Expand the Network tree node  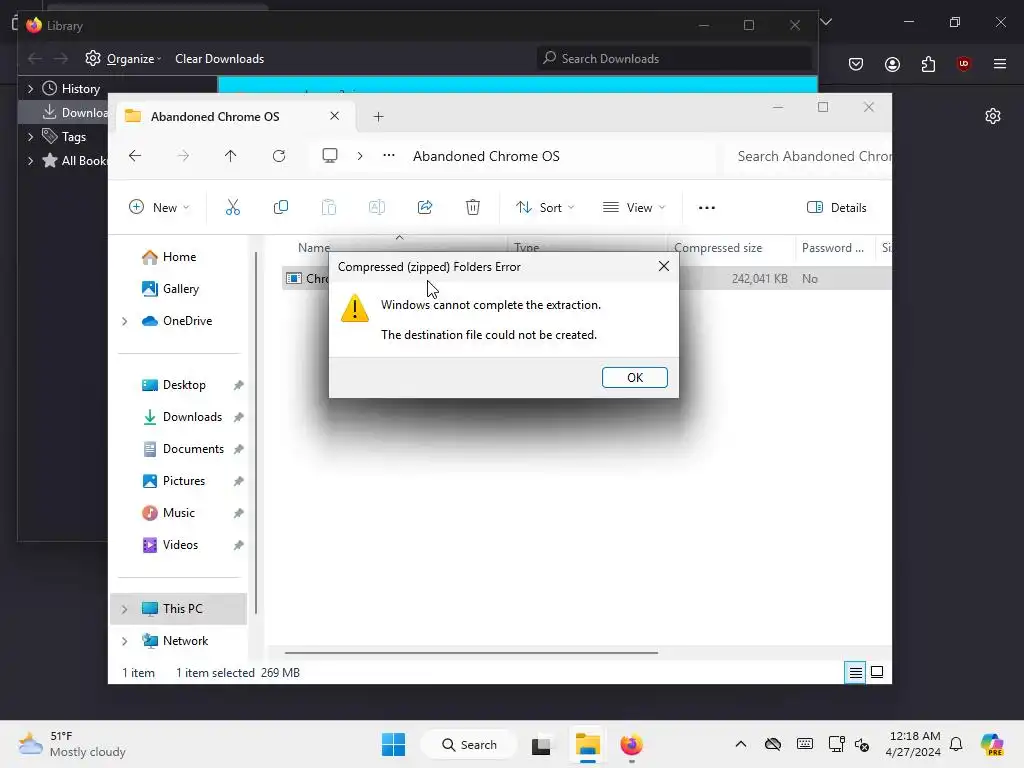(124, 641)
